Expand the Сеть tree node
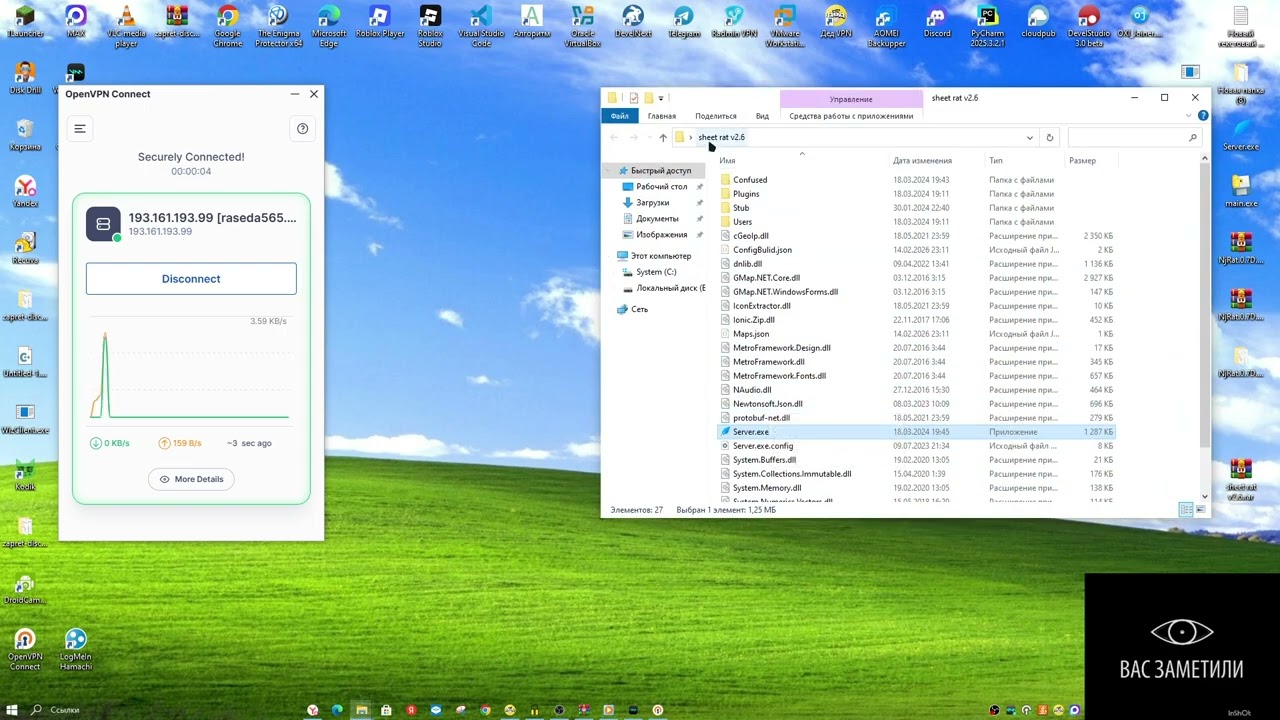Image resolution: width=1280 pixels, height=720 pixels. point(609,309)
